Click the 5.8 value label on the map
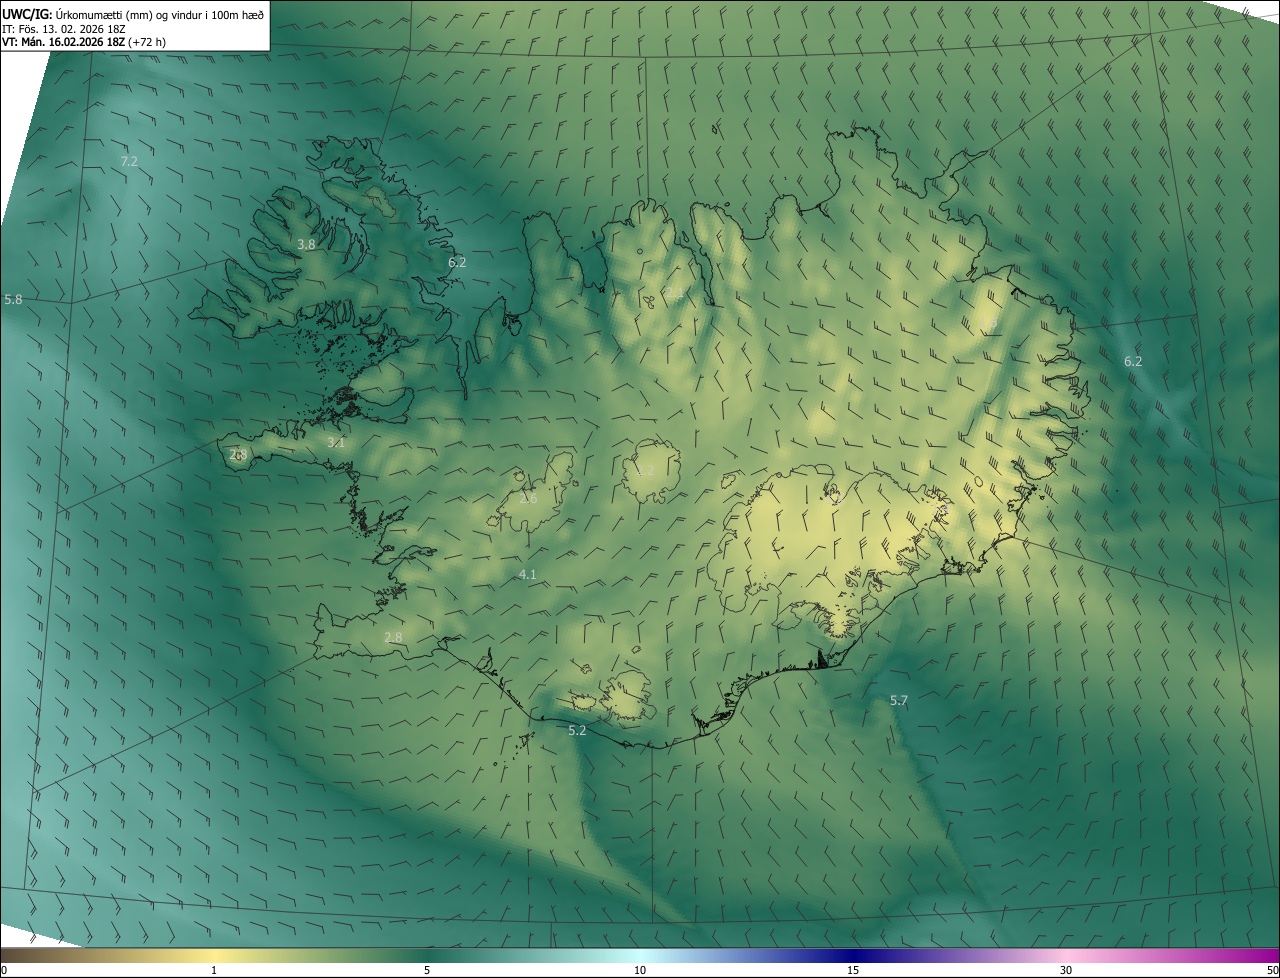Screen dimensions: 1280x978 click(13, 299)
